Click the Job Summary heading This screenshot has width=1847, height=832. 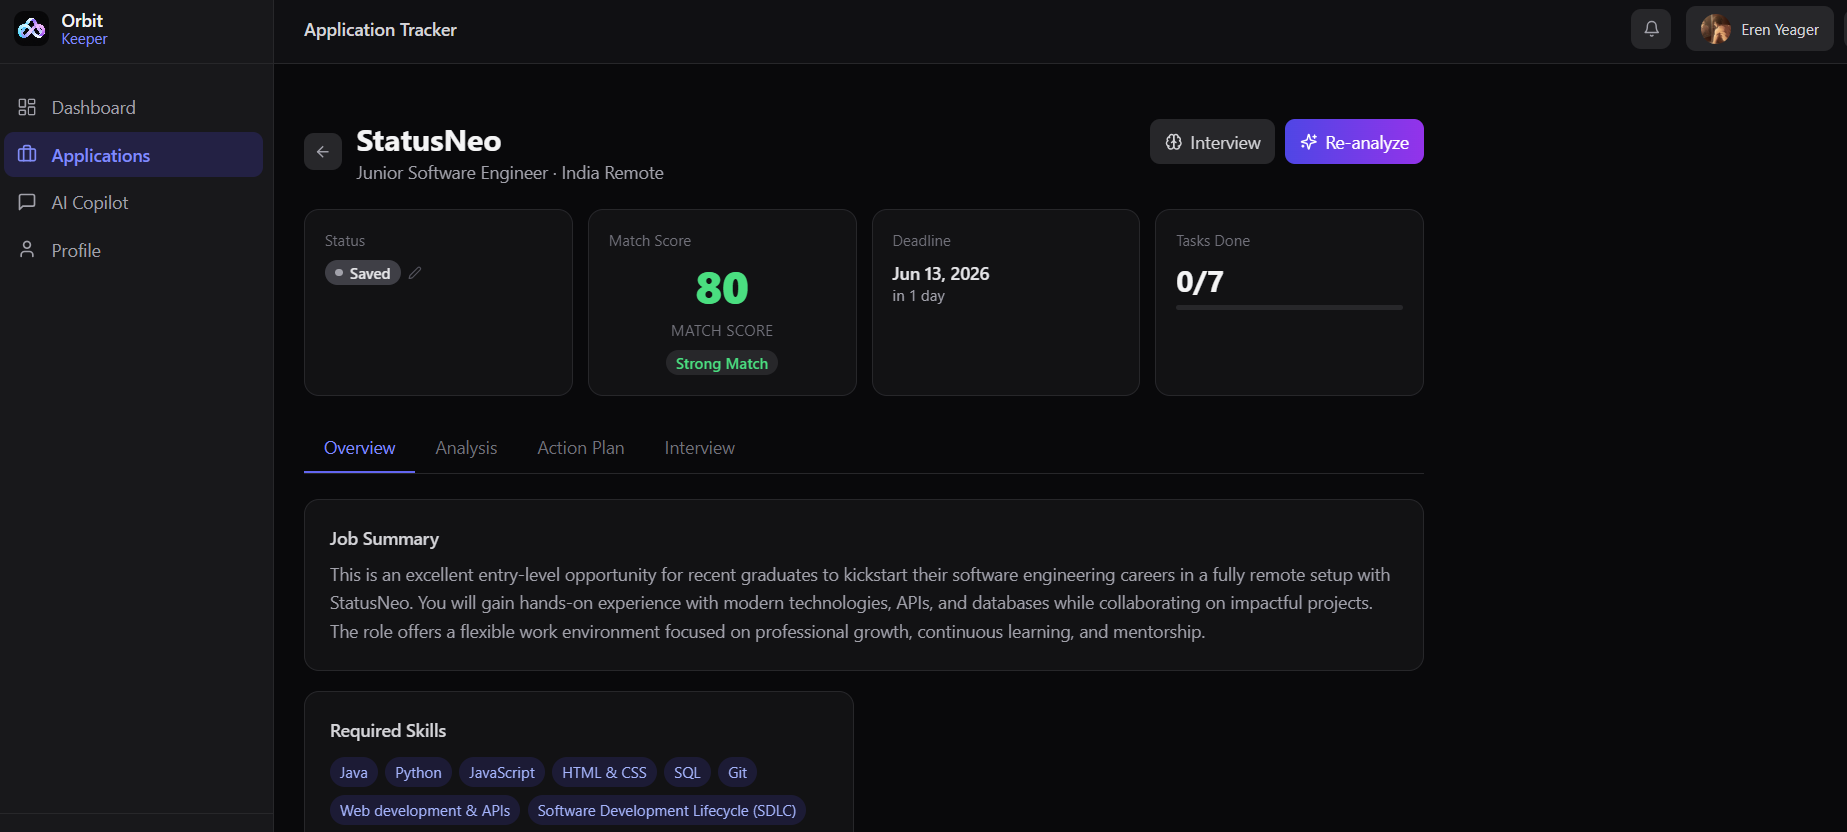(x=384, y=539)
